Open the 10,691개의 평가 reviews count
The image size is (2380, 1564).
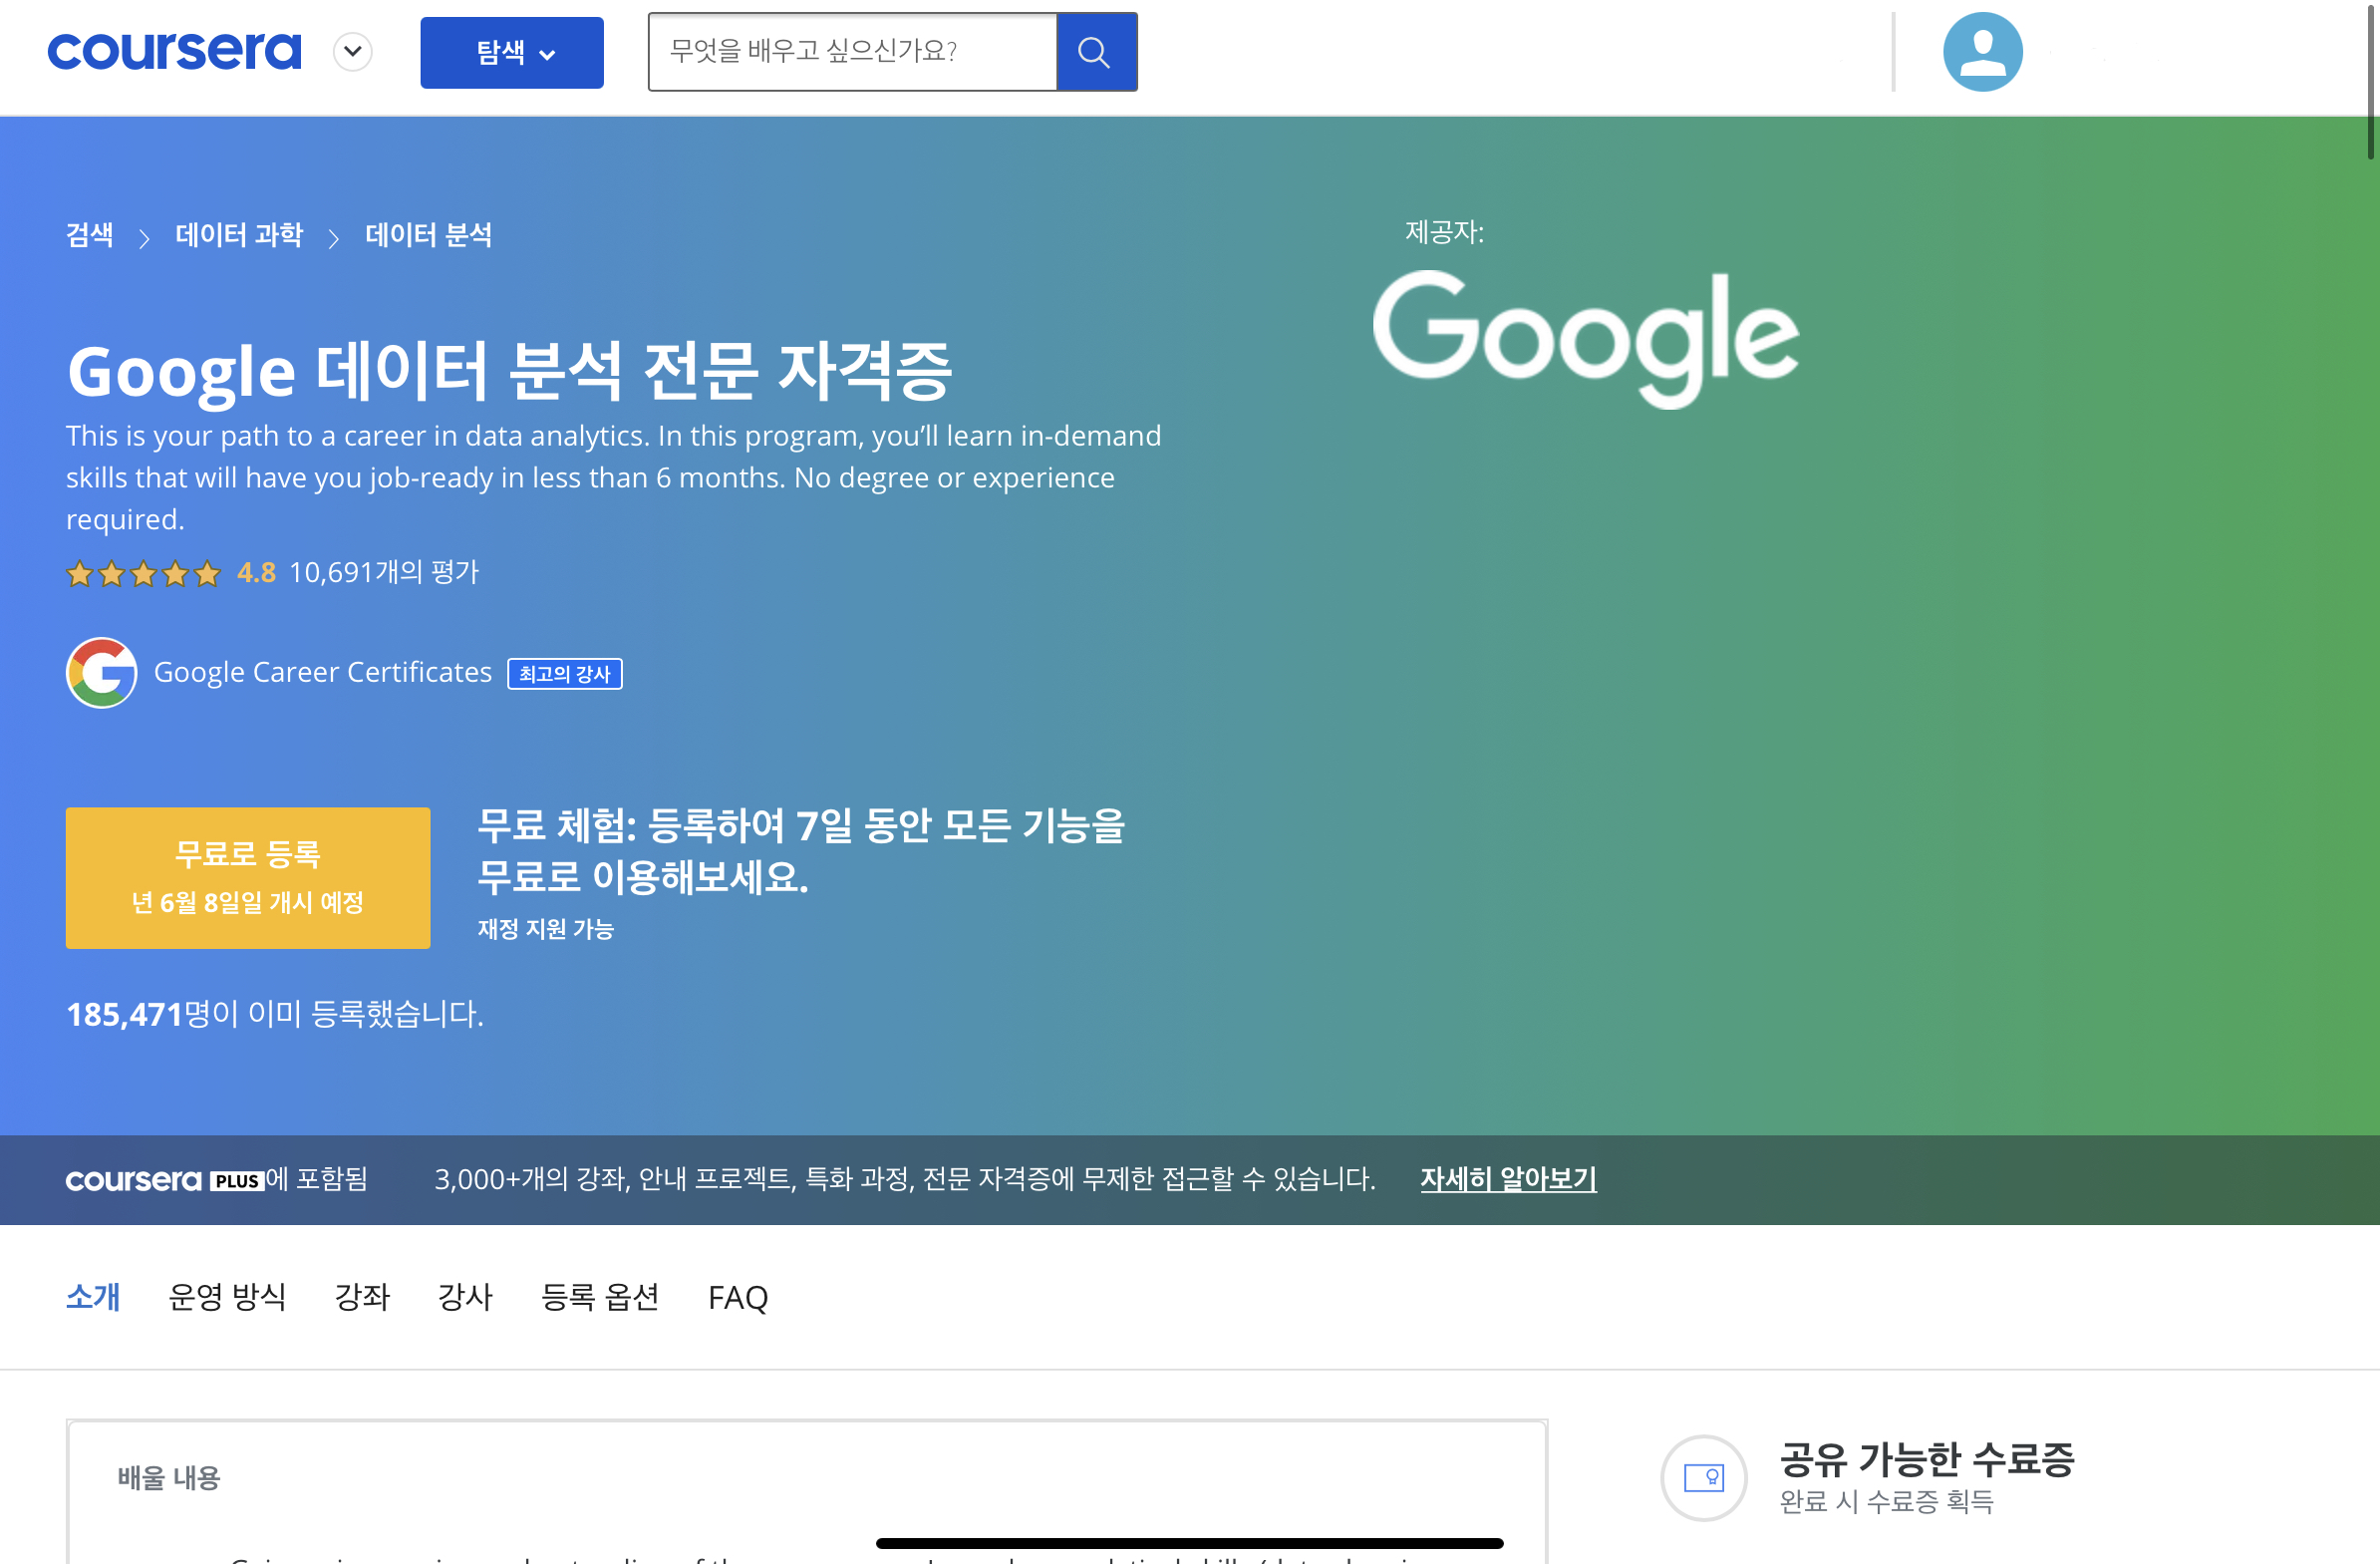pyautogui.click(x=385, y=573)
